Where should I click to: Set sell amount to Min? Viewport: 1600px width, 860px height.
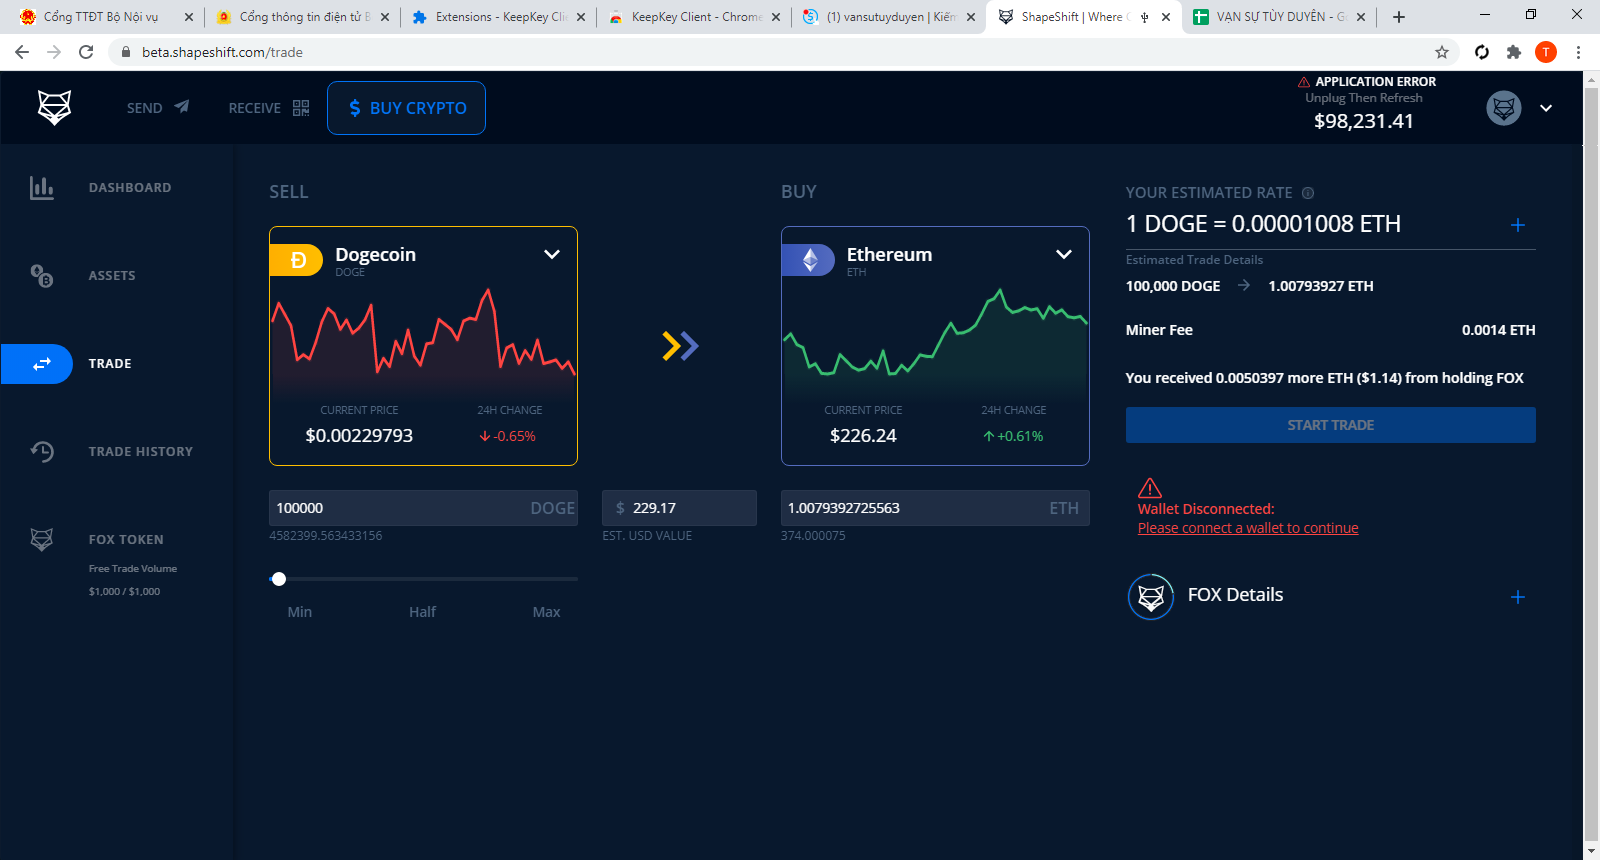(x=300, y=612)
